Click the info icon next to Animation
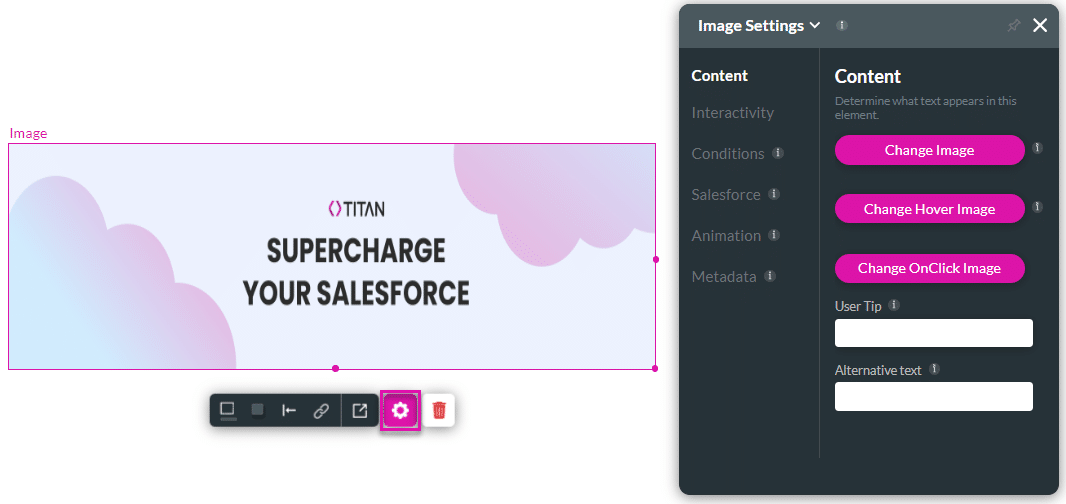 (773, 235)
